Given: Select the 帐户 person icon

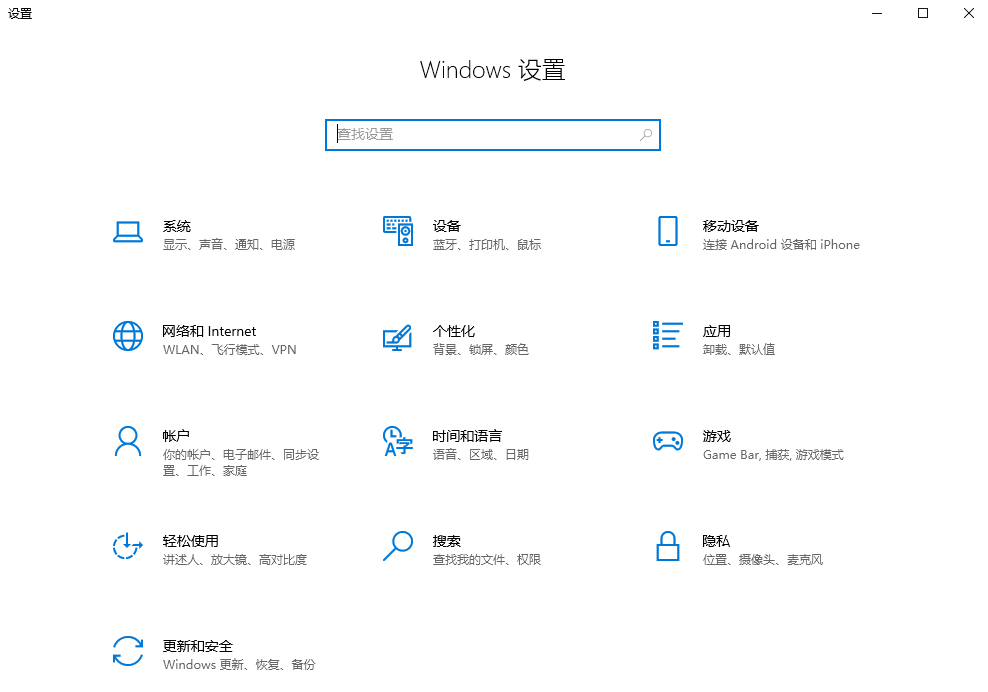Looking at the screenshot, I should point(128,440).
